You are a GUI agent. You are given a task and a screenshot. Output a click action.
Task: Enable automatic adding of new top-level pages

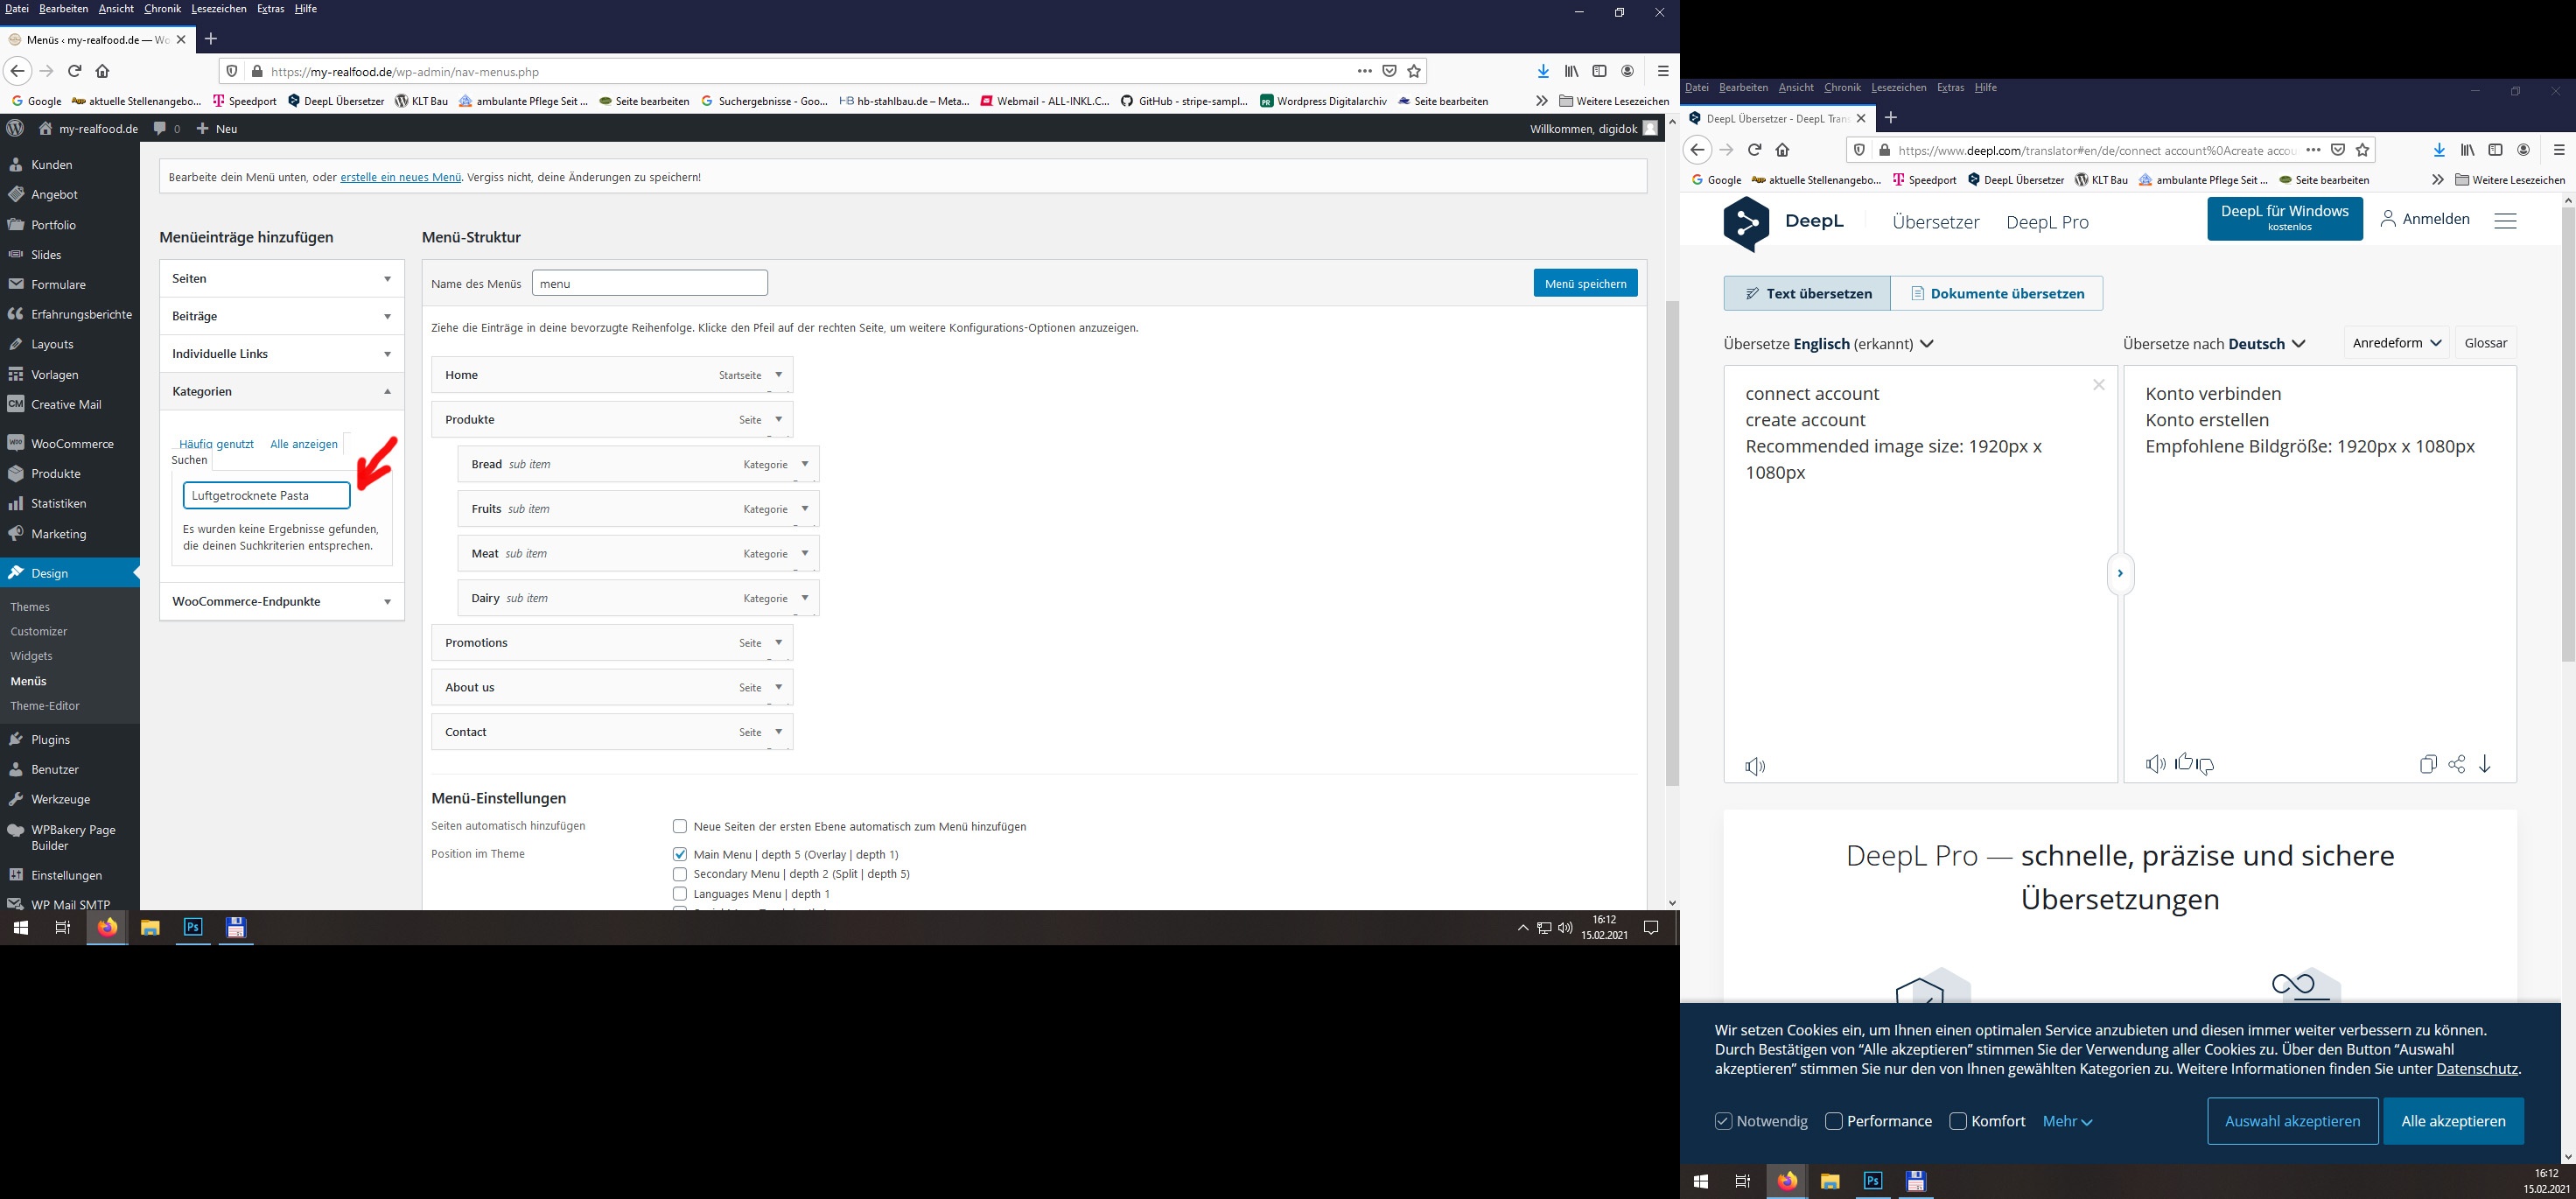[680, 826]
